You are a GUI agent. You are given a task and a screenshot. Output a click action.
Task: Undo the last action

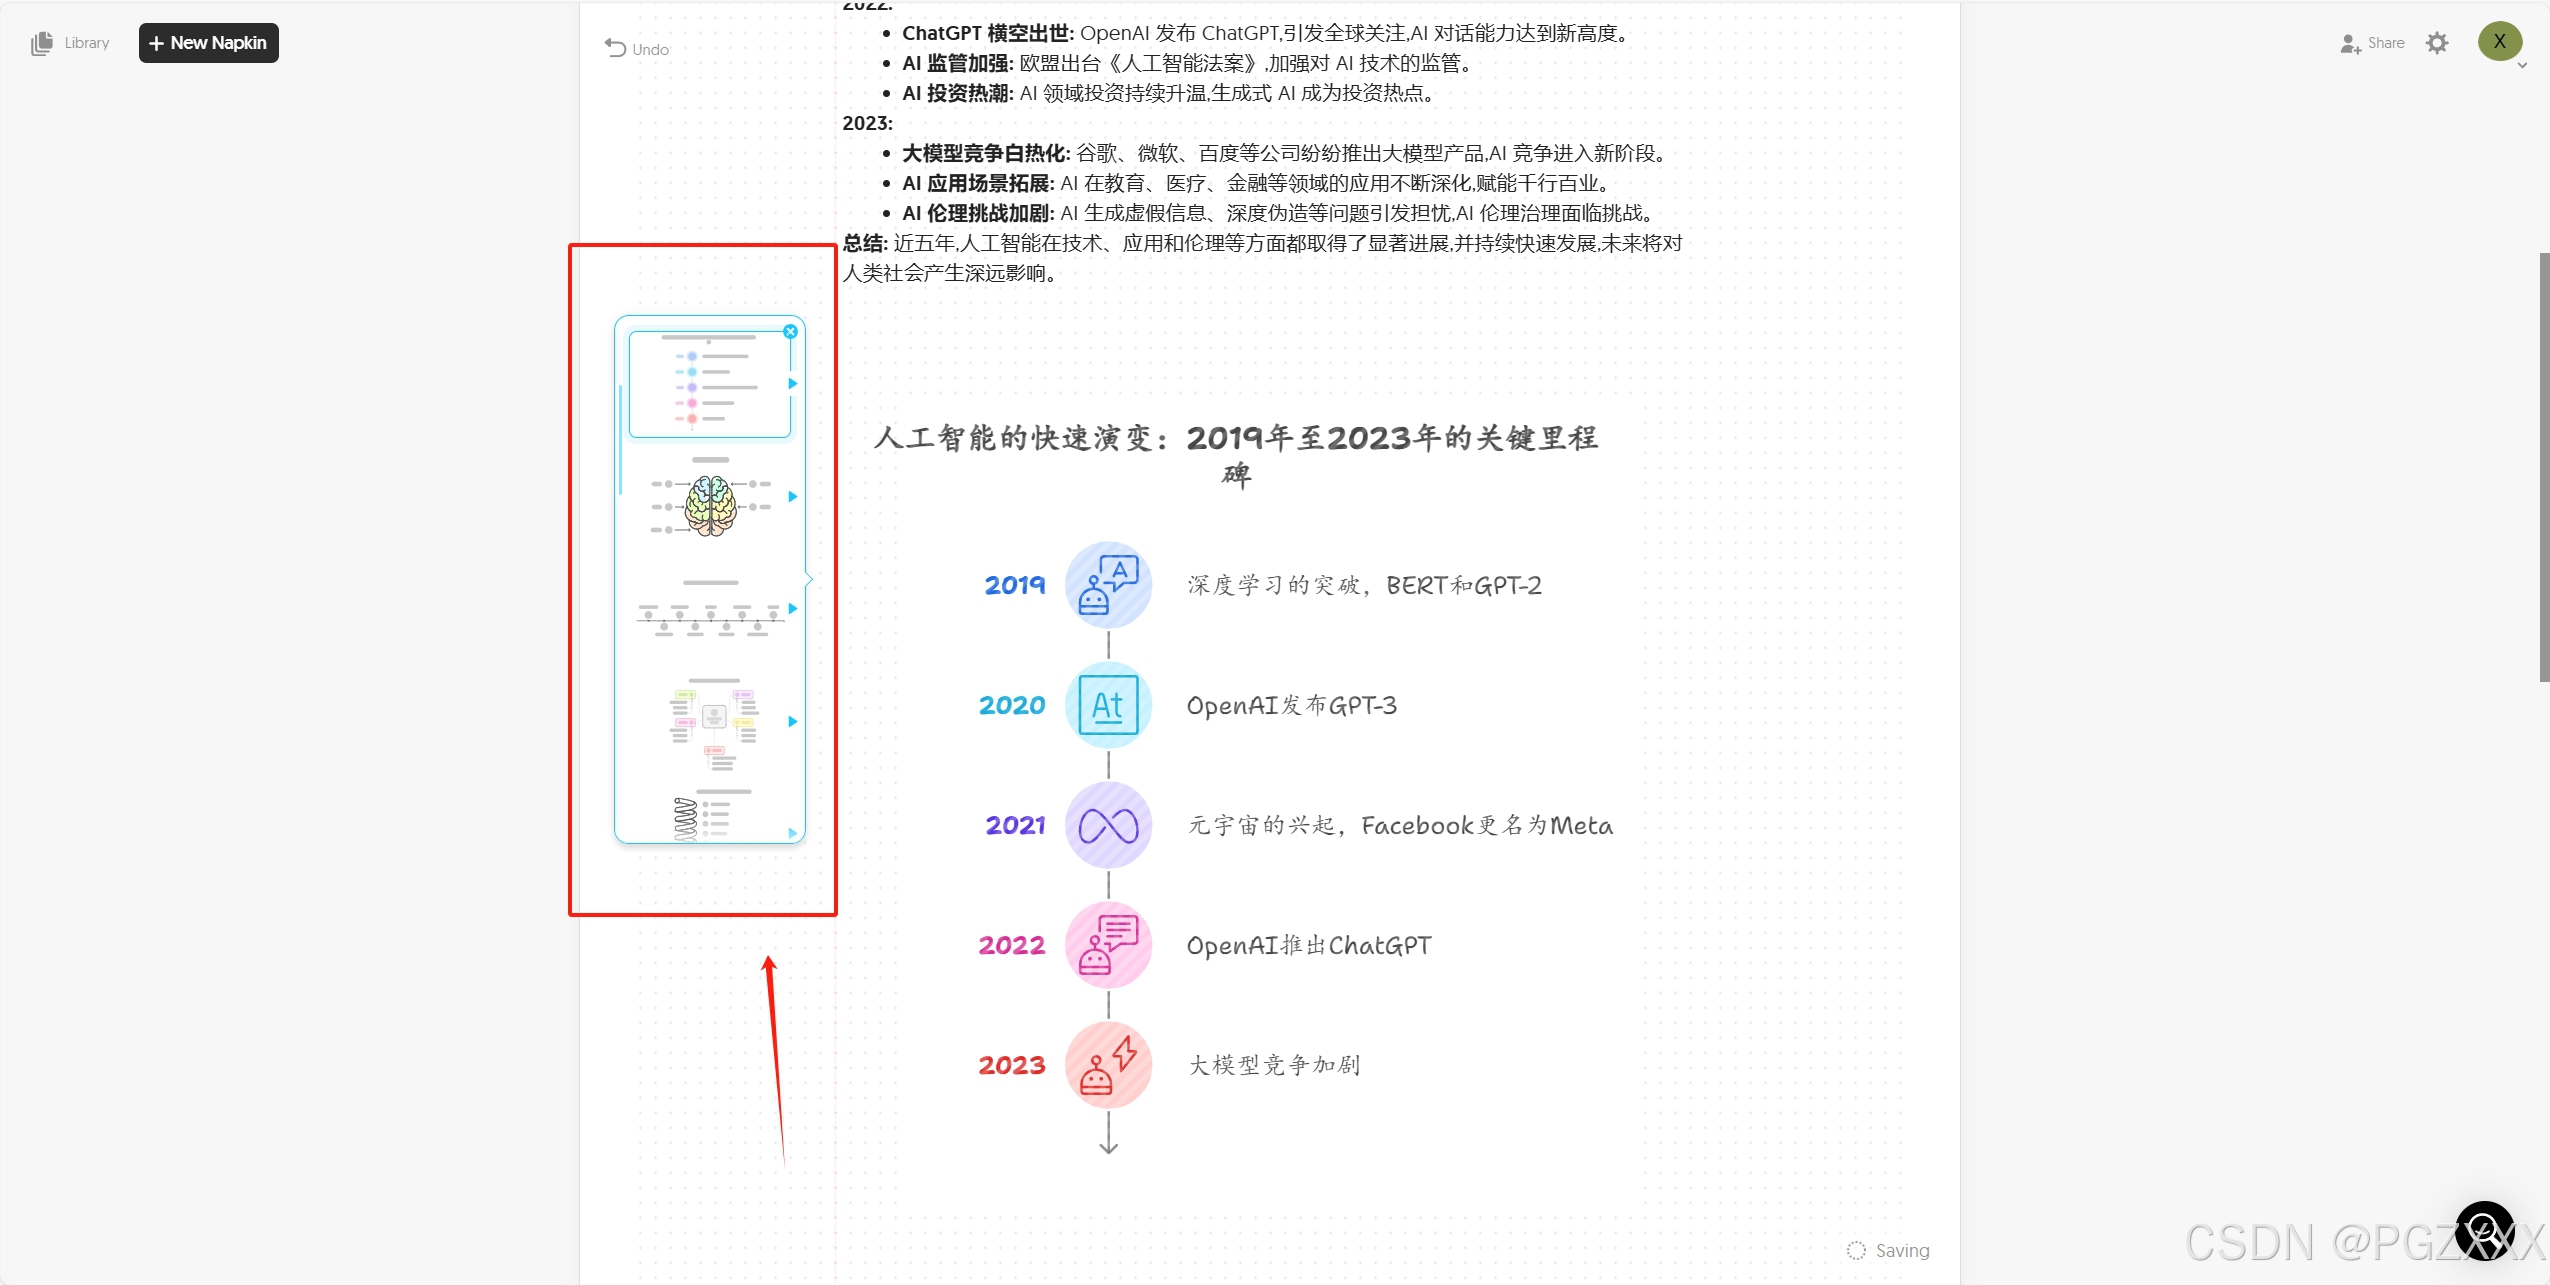[637, 49]
